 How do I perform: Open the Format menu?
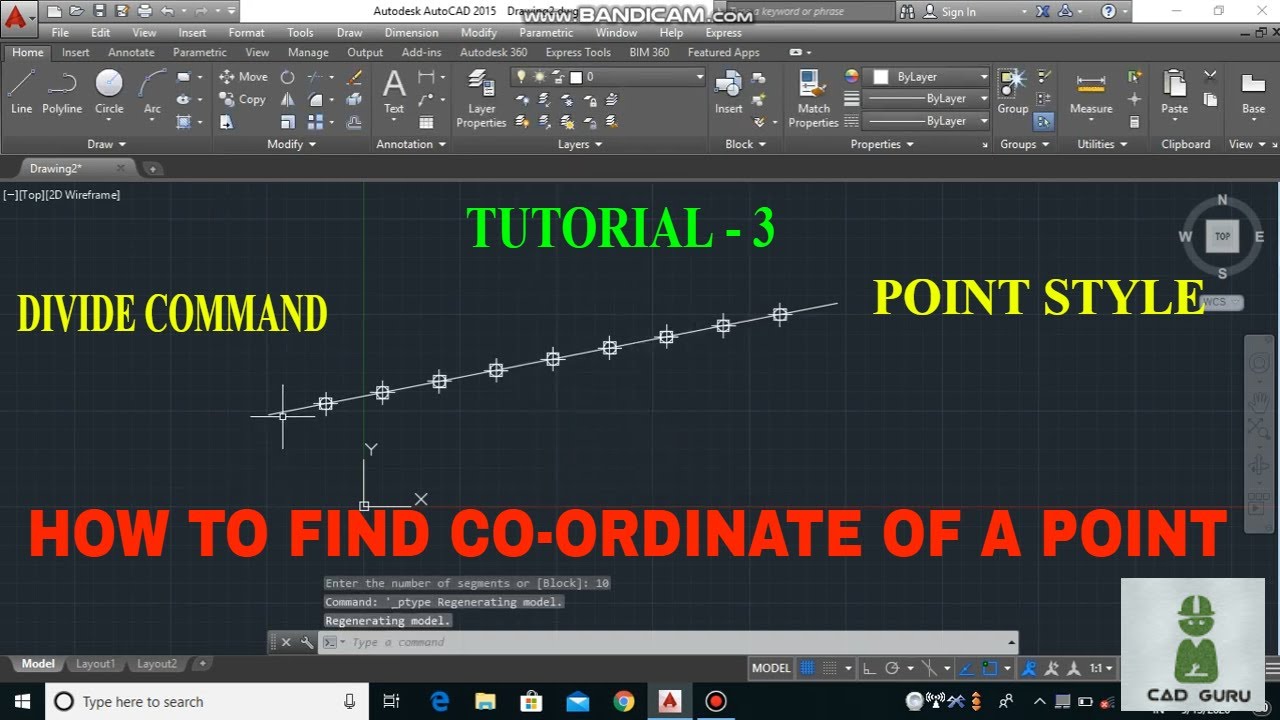coord(246,33)
